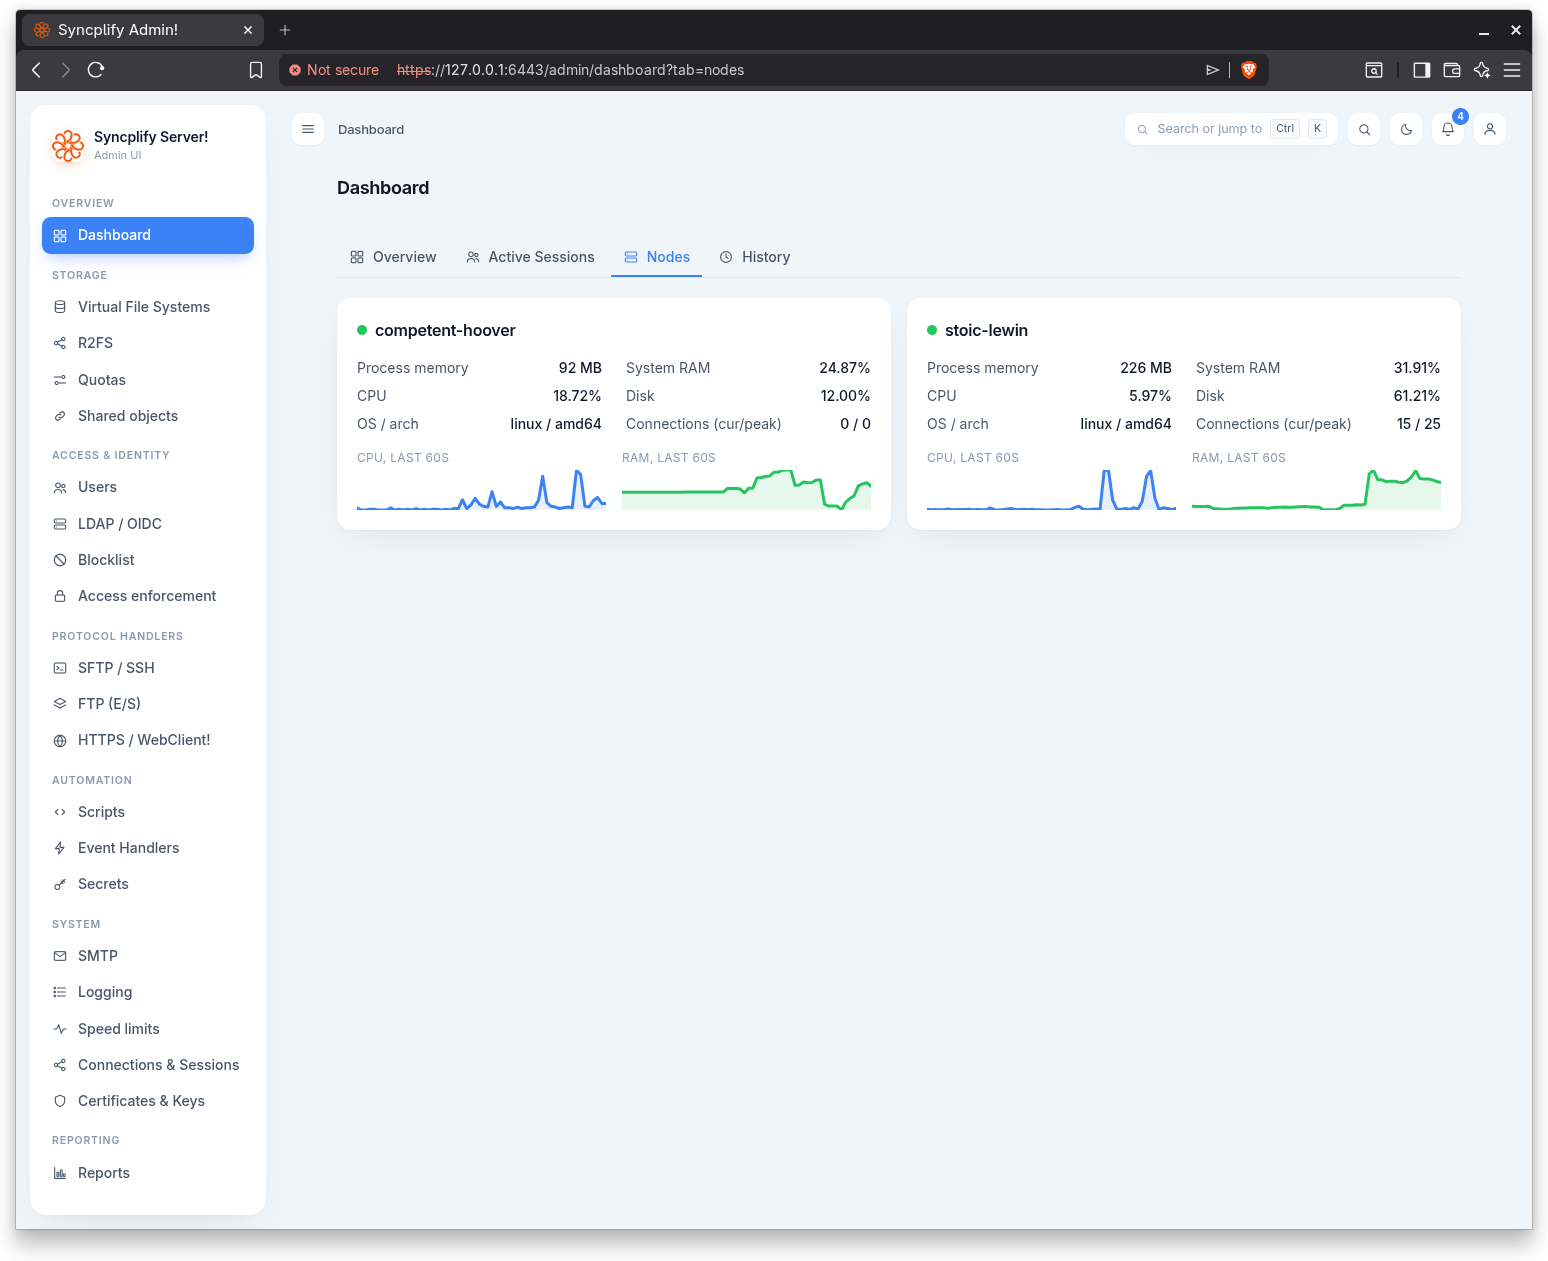Click Connections & Sessions share icon
The width and height of the screenshot is (1548, 1261).
click(60, 1065)
